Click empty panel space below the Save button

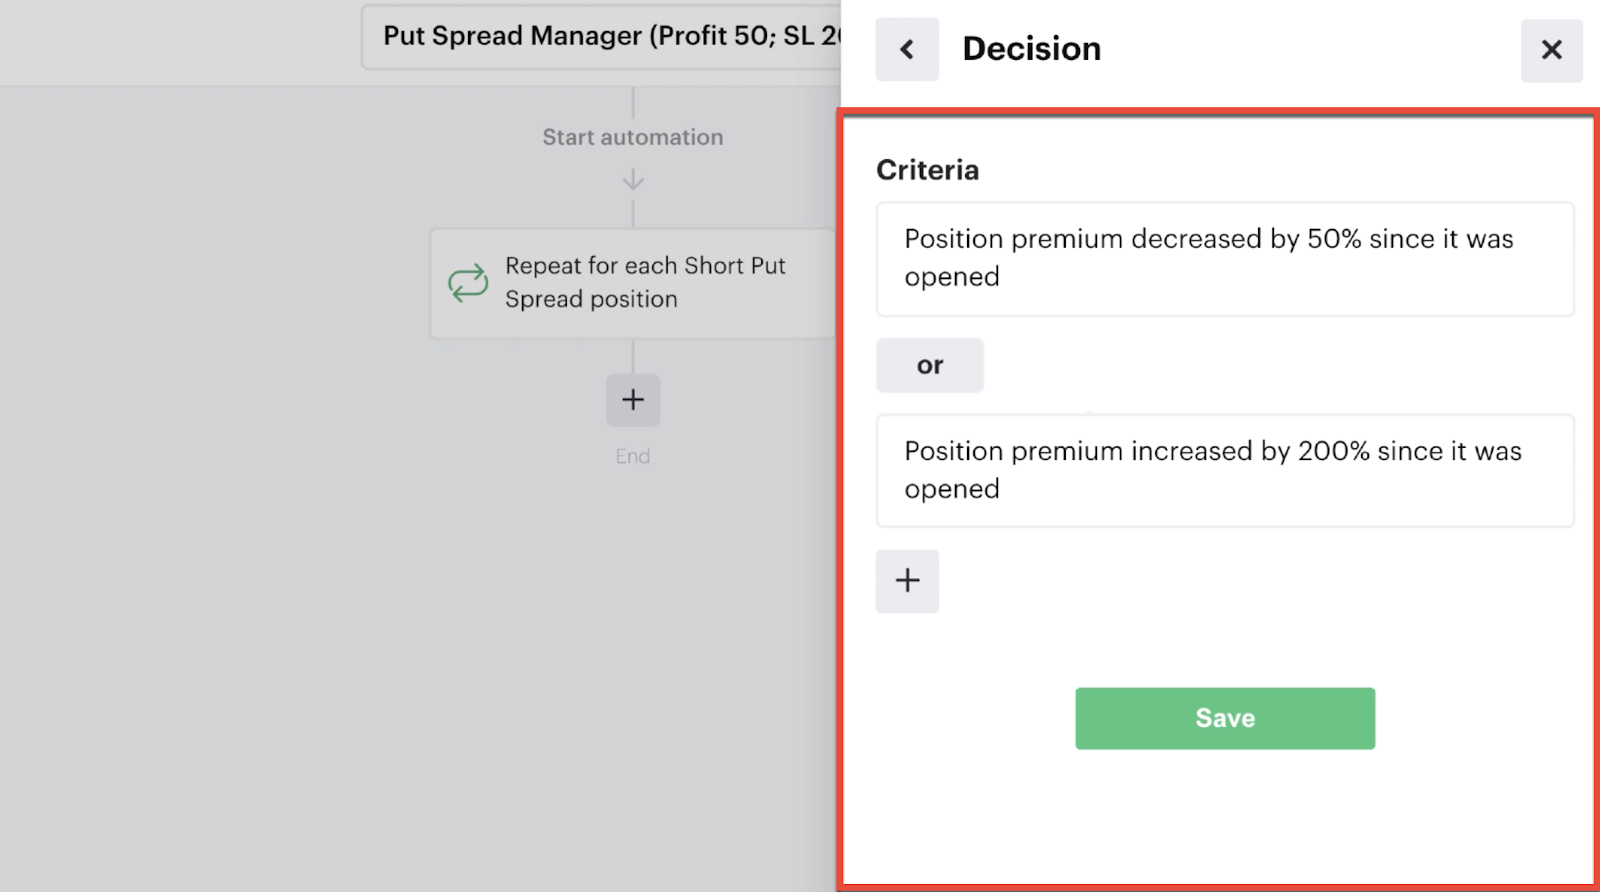click(x=1224, y=820)
